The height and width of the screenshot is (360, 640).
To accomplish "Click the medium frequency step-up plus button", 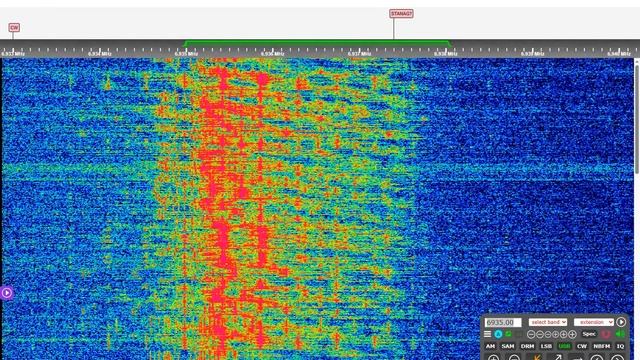I will pos(564,334).
